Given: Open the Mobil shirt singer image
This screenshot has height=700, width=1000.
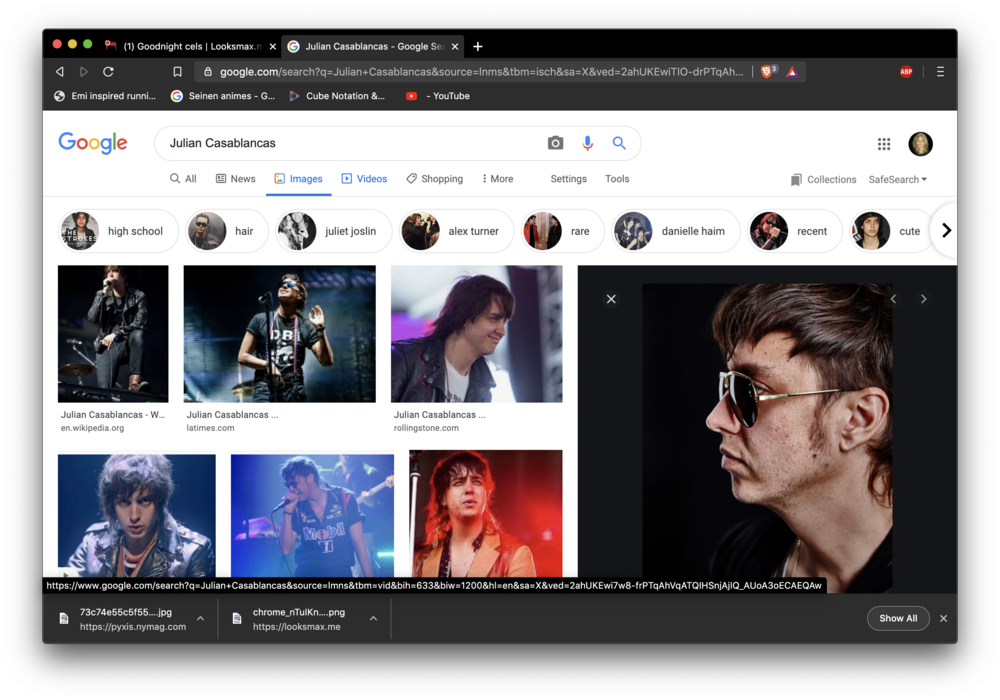Looking at the screenshot, I should pyautogui.click(x=312, y=515).
